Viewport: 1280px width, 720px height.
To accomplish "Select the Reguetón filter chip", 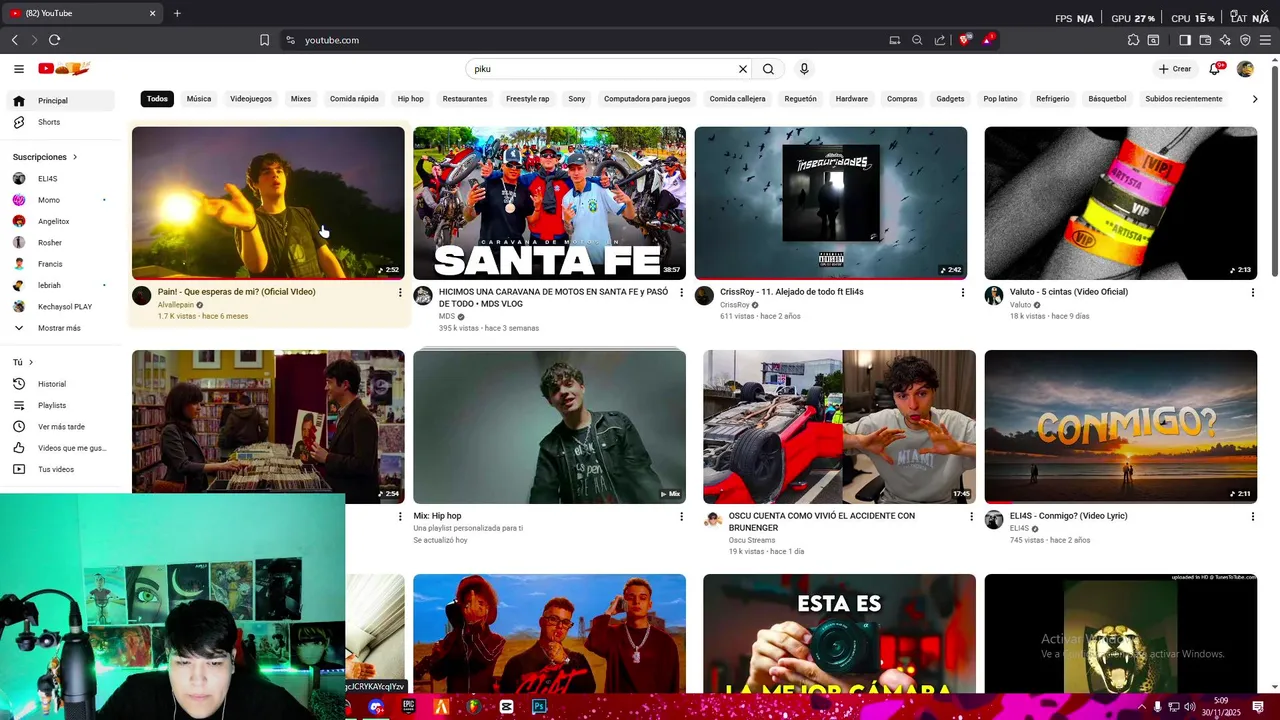I will (800, 99).
